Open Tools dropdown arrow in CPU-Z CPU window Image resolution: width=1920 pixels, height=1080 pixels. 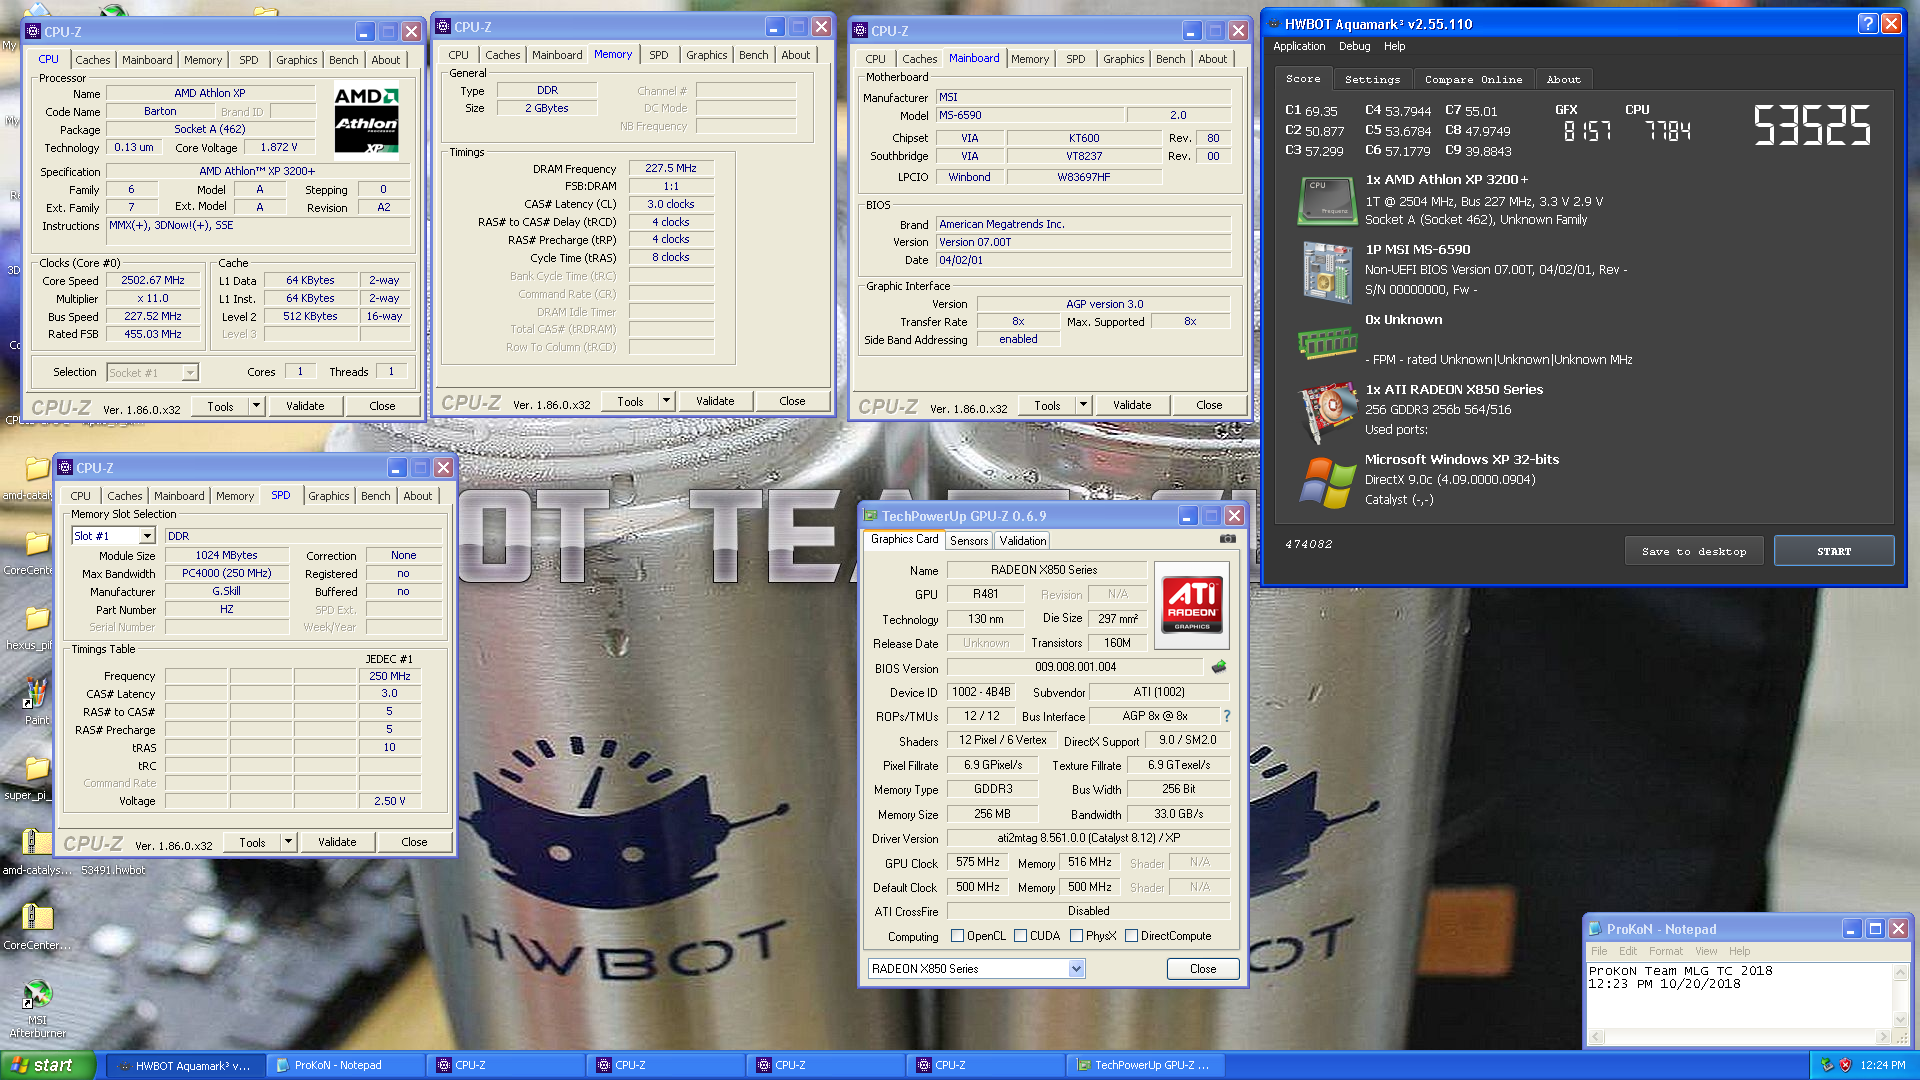pos(256,405)
